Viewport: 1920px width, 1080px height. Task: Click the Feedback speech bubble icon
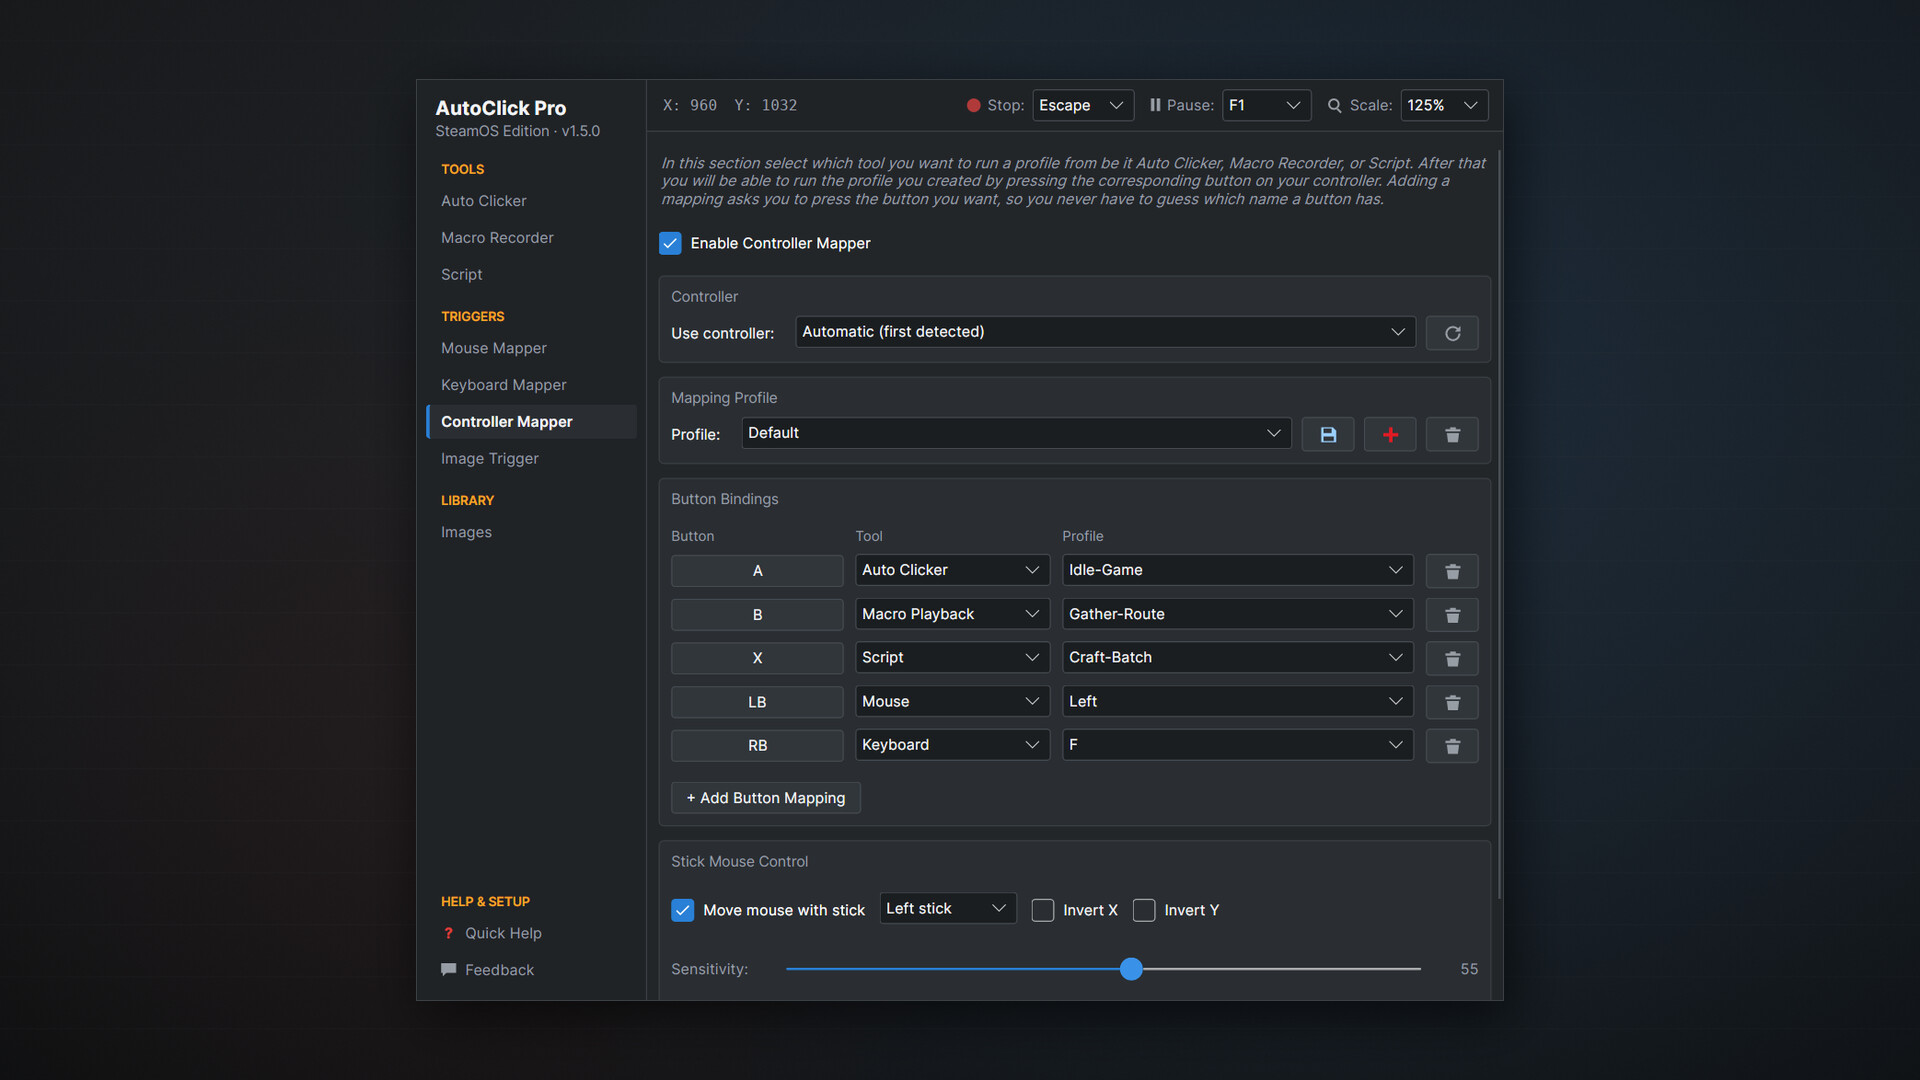(x=448, y=969)
